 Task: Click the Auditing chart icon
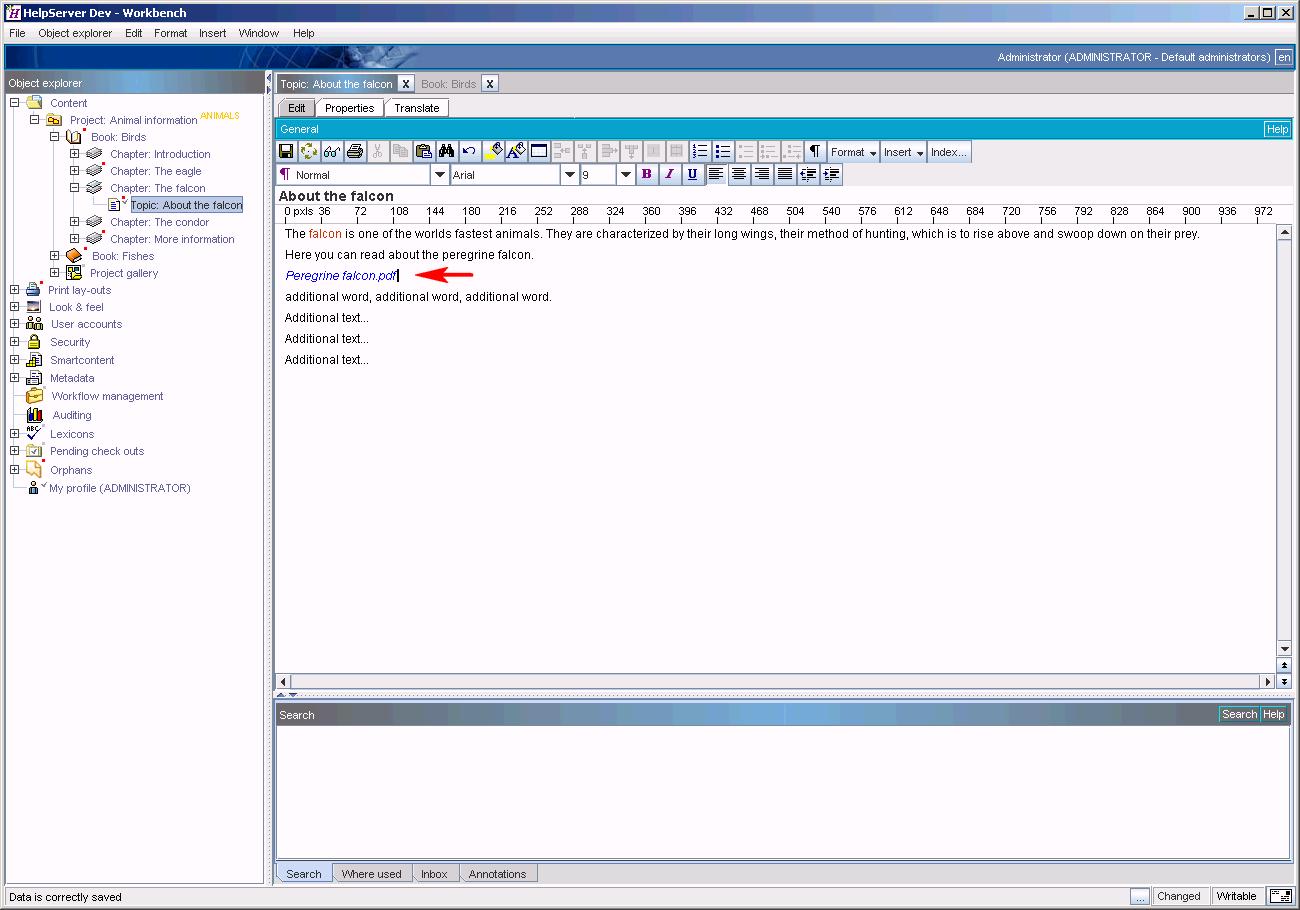pyautogui.click(x=35, y=415)
